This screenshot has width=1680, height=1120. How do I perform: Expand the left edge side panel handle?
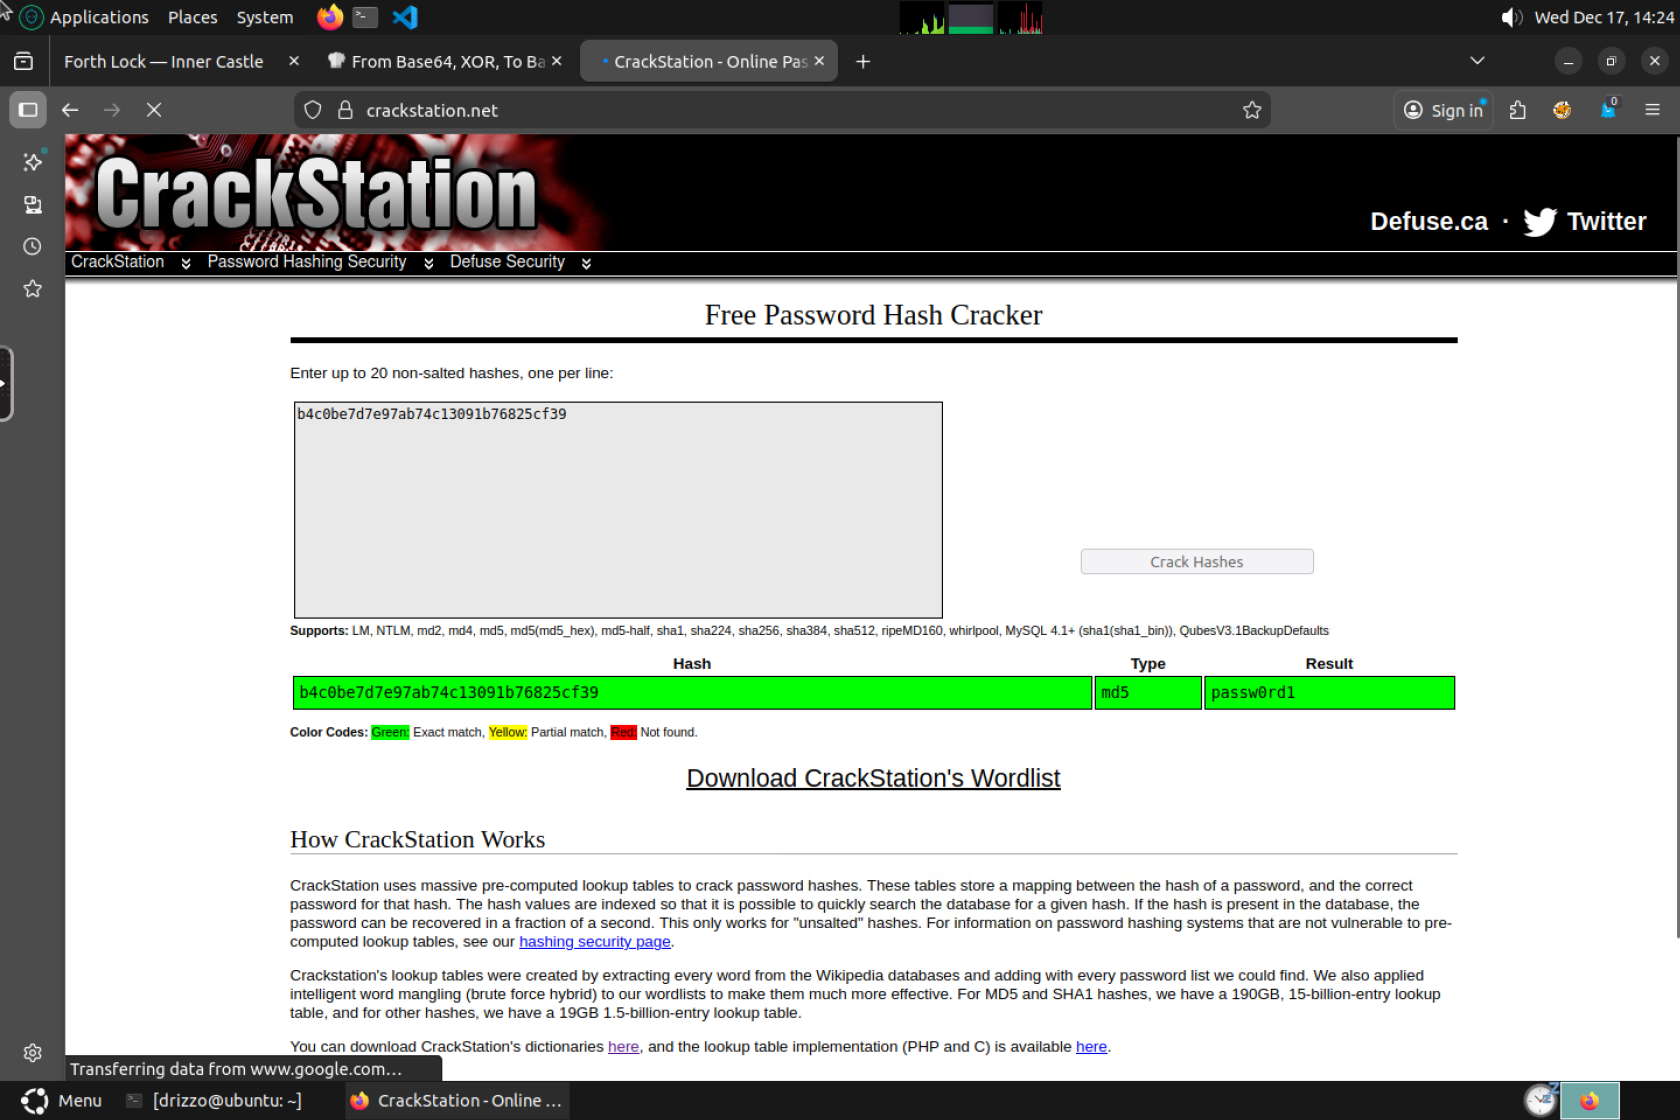click(6, 383)
